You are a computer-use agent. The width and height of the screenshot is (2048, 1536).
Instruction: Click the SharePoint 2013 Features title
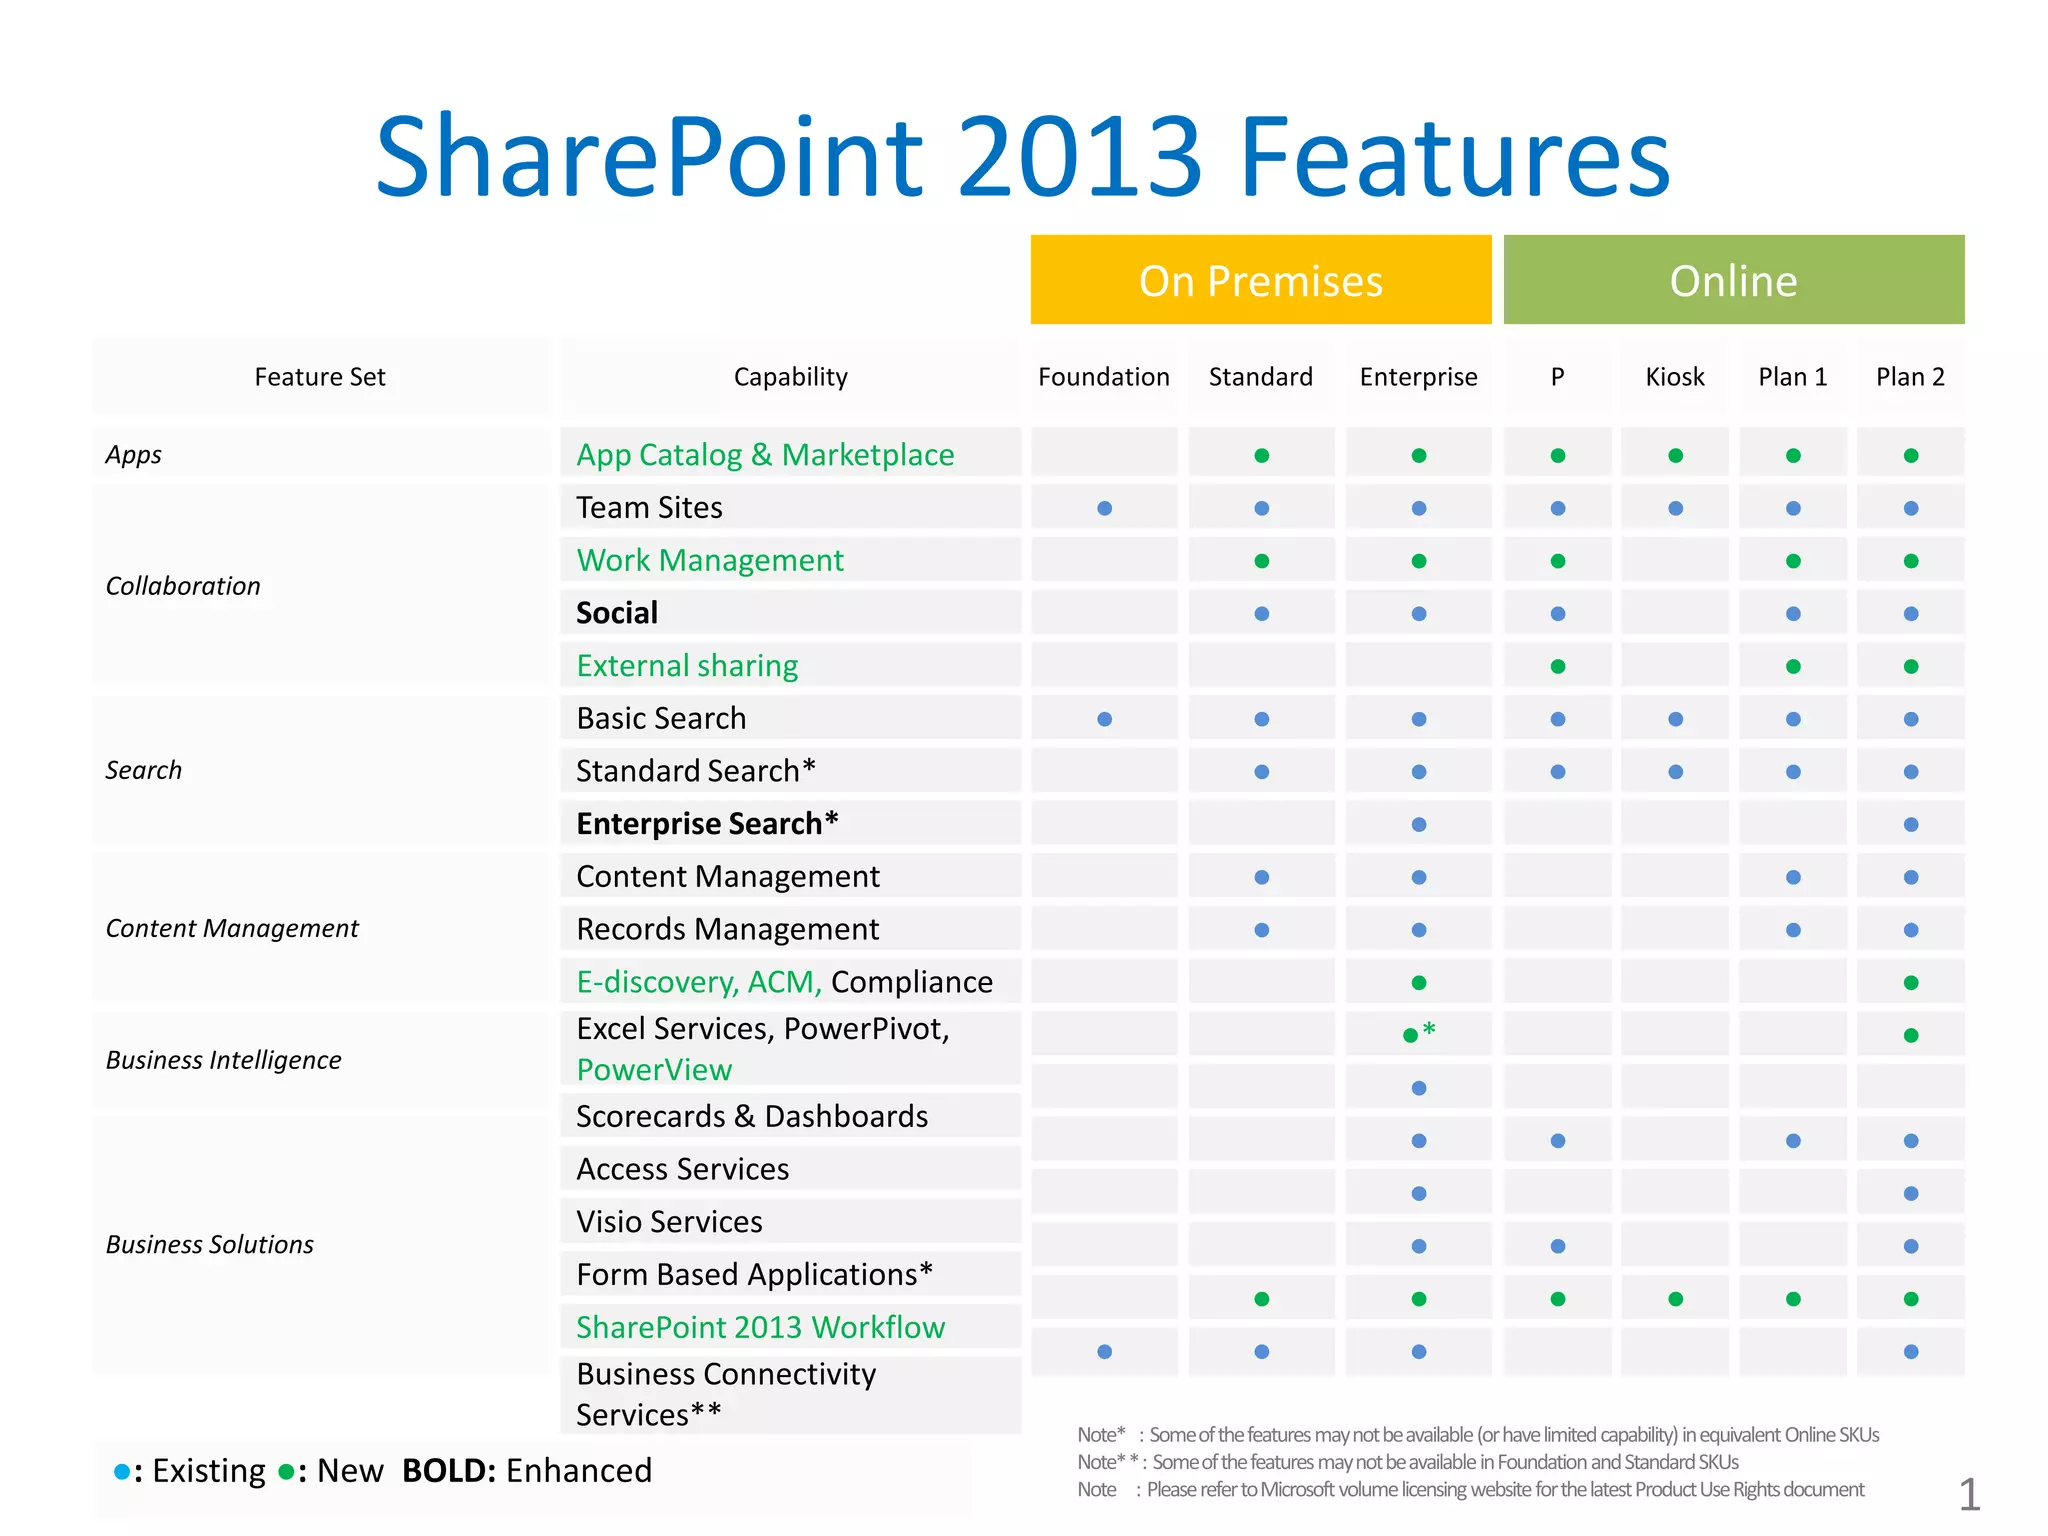(x=1022, y=157)
